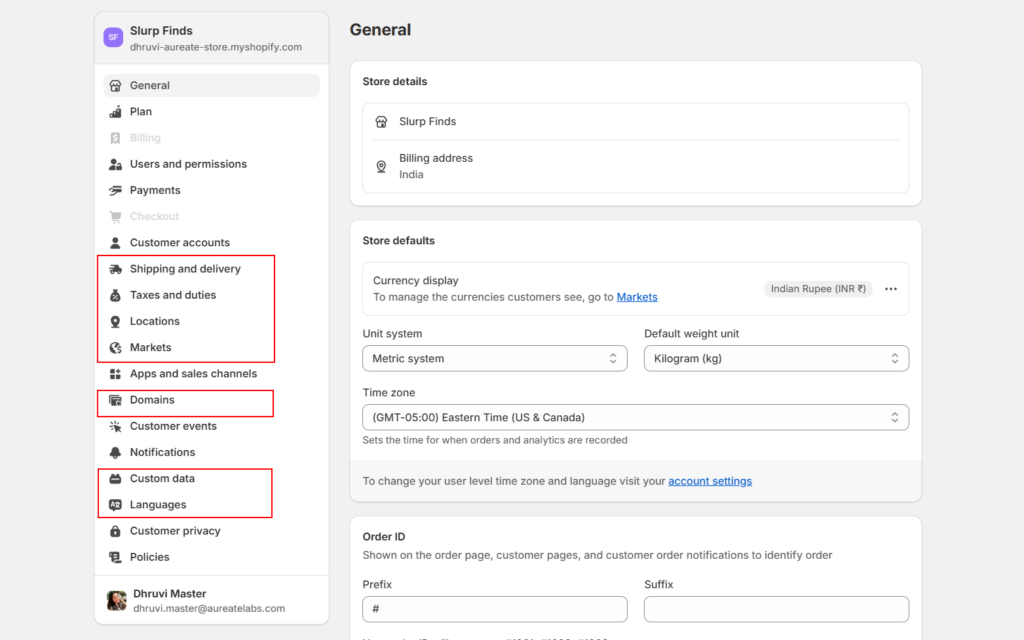Click the Payments hand icon
1024x640 pixels.
tap(116, 190)
